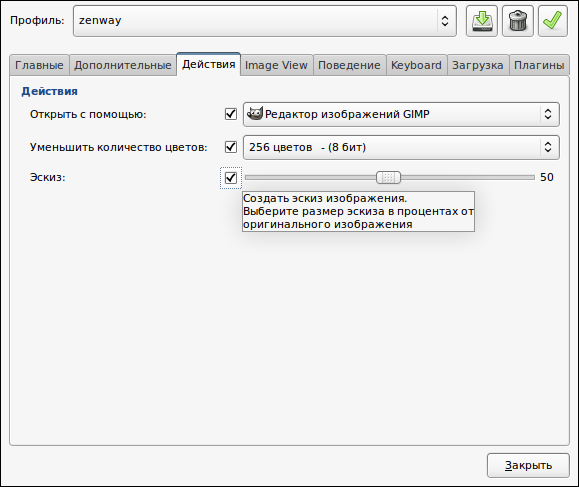This screenshot has height=487, width=579.
Task: Click the slider track left of the handle
Action: pos(310,178)
